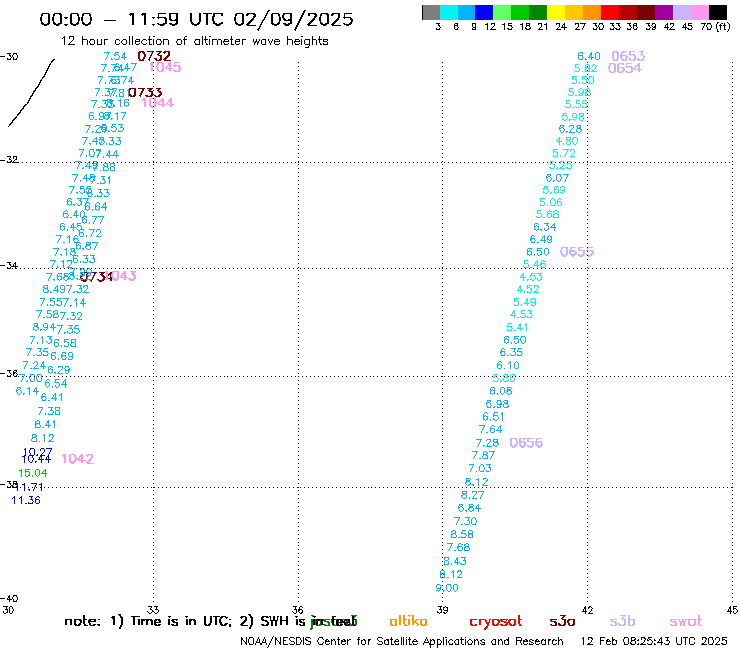Click the NOAA/NESDIS Center credit line
The height and width of the screenshot is (650, 740).
402,642
